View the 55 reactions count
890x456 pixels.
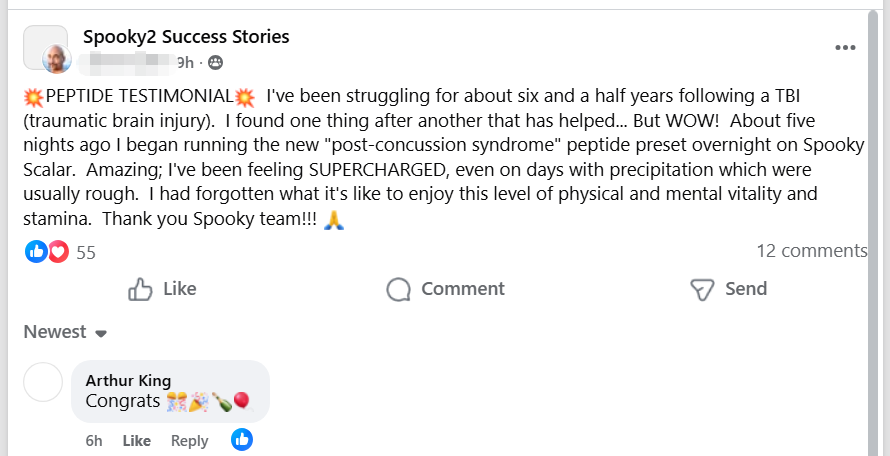[86, 253]
